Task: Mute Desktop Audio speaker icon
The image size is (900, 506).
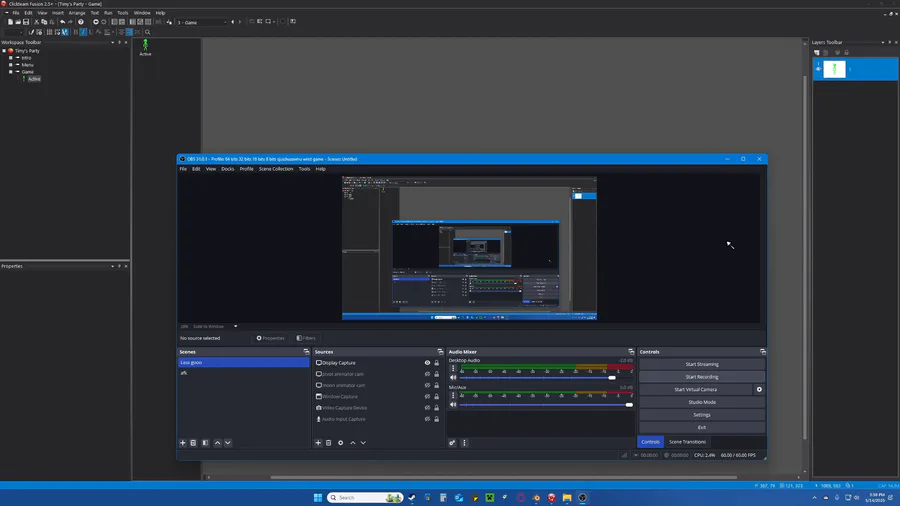Action: (453, 377)
